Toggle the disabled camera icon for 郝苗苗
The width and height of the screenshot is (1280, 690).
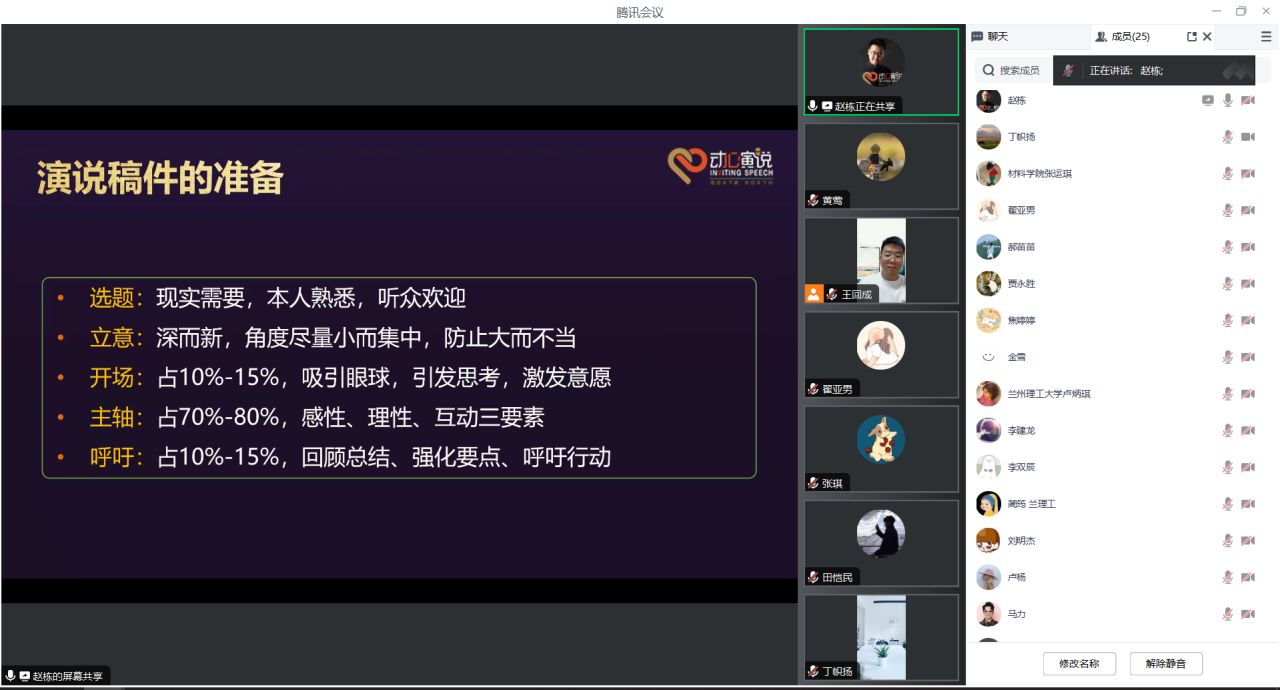point(1247,247)
